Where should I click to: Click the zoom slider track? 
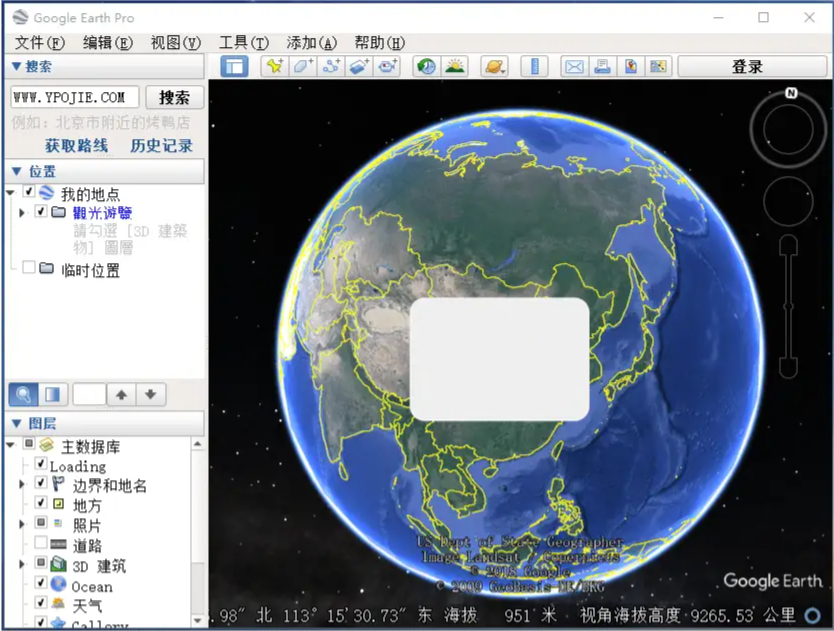[x=788, y=306]
